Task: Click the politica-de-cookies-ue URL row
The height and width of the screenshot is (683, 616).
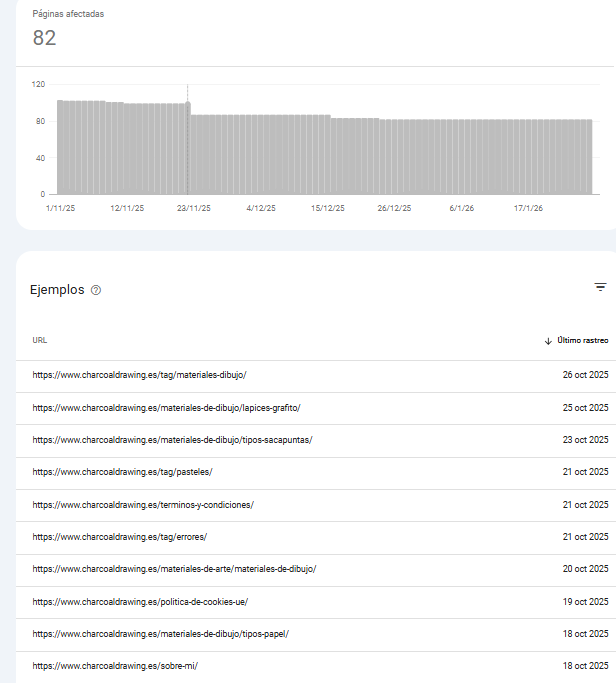Action: (x=140, y=601)
